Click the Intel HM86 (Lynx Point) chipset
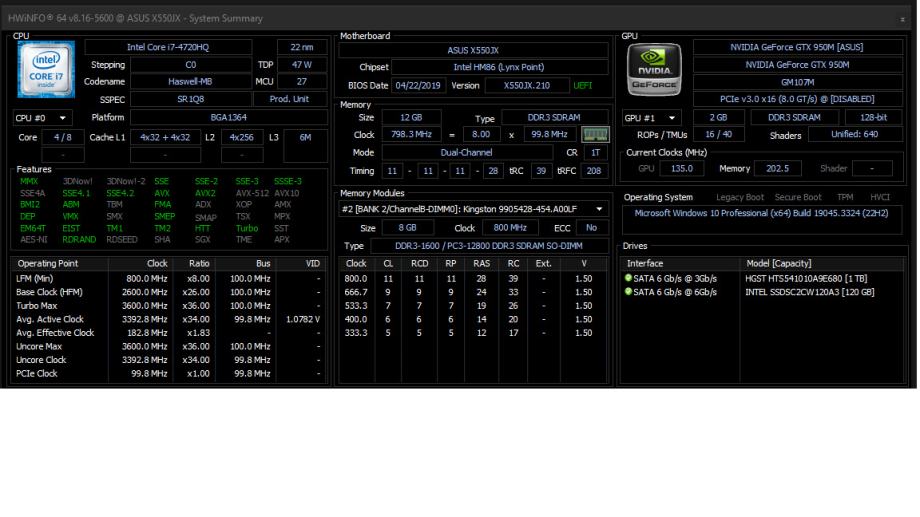Viewport: 920px width, 517px height. (499, 67)
